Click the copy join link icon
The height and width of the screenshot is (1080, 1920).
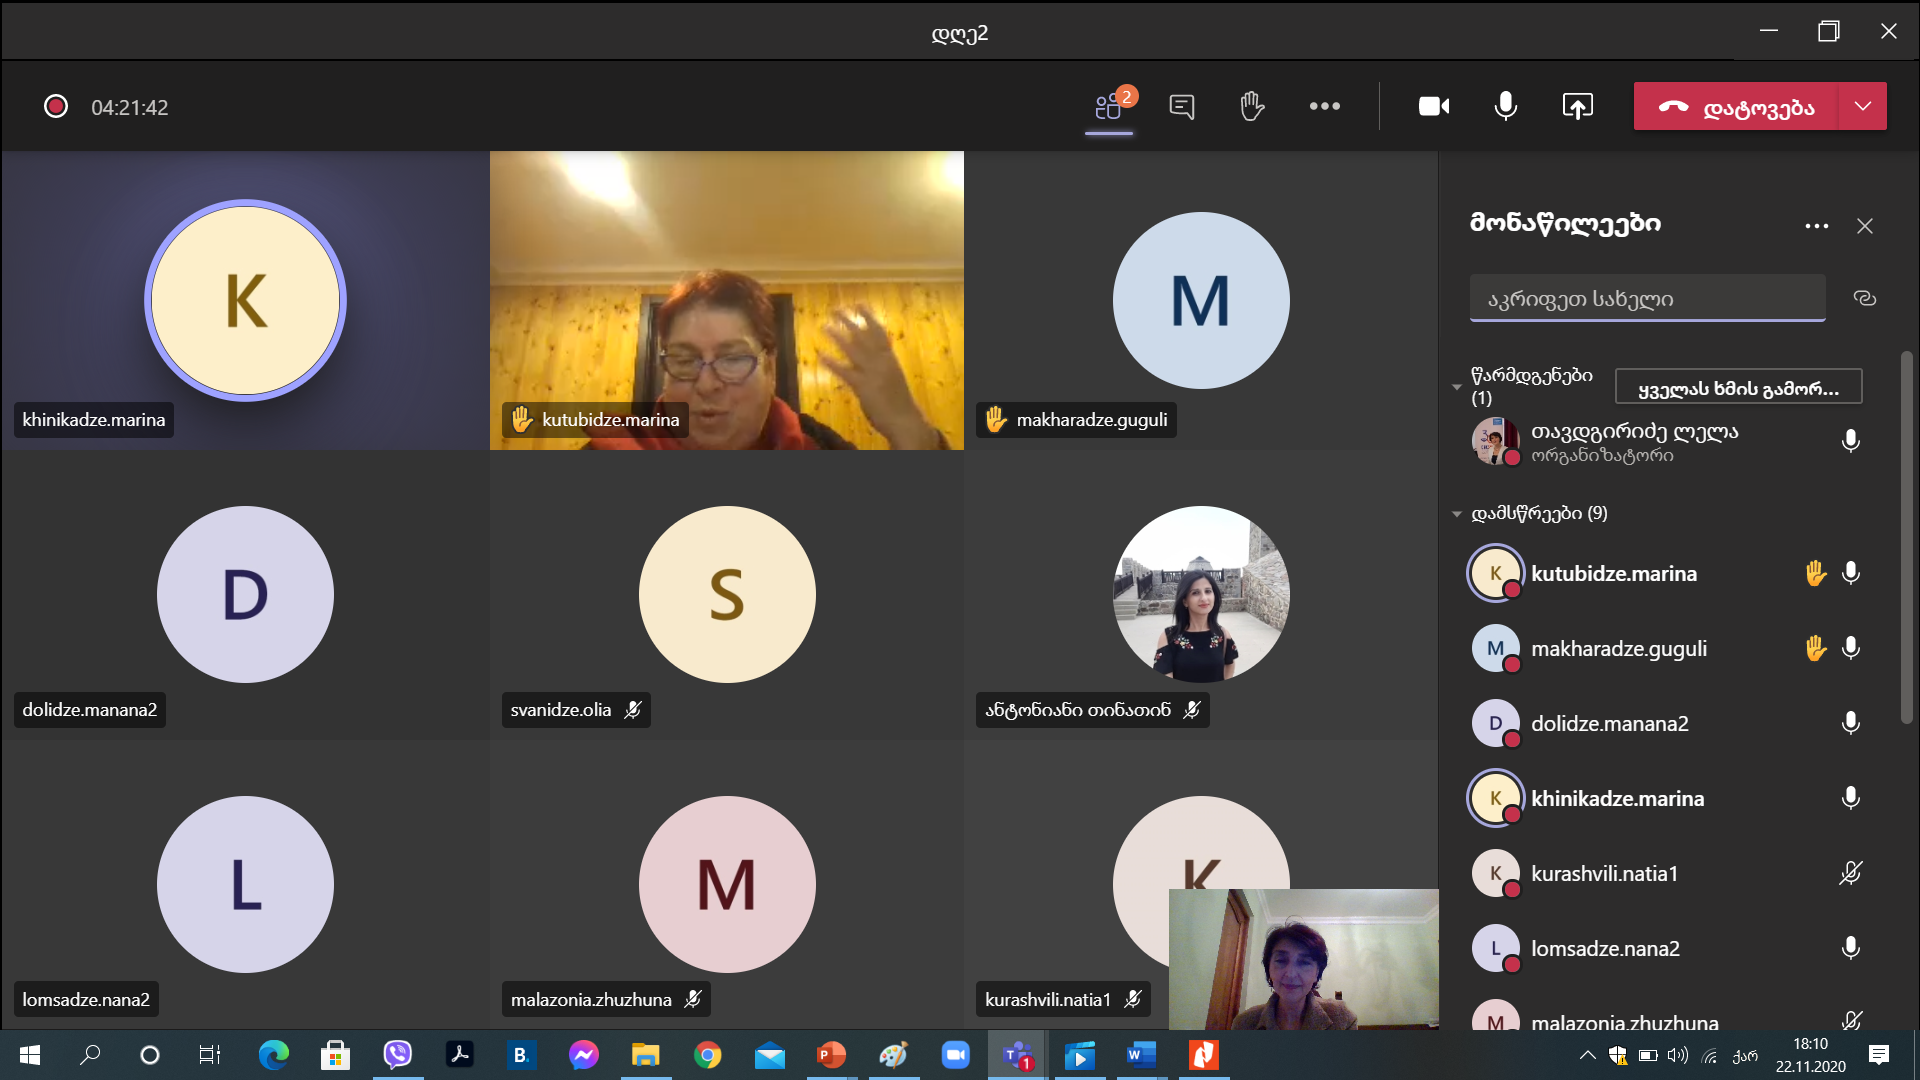[x=1864, y=298]
